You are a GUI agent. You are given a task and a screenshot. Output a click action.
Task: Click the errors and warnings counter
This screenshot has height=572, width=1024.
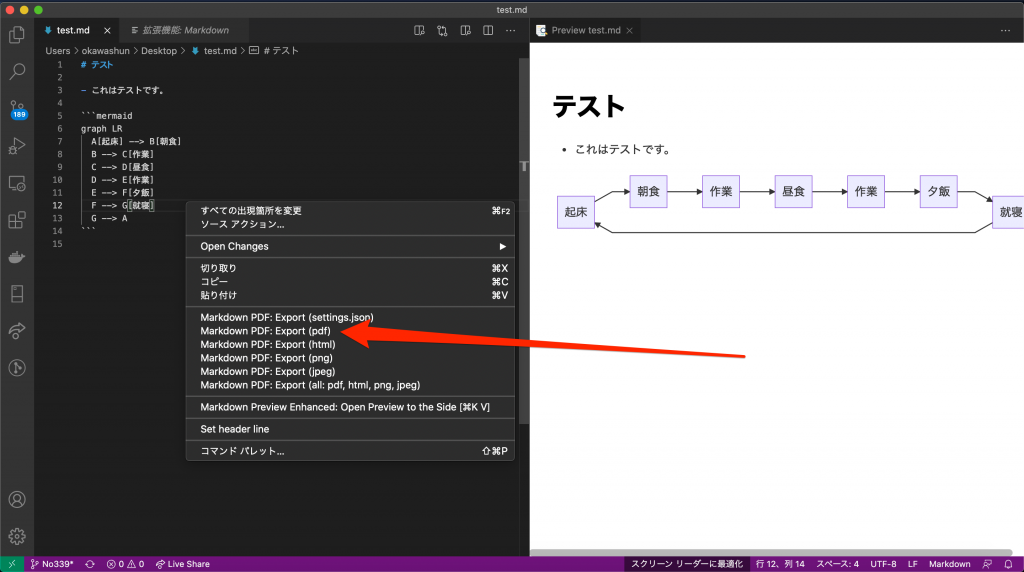125,564
